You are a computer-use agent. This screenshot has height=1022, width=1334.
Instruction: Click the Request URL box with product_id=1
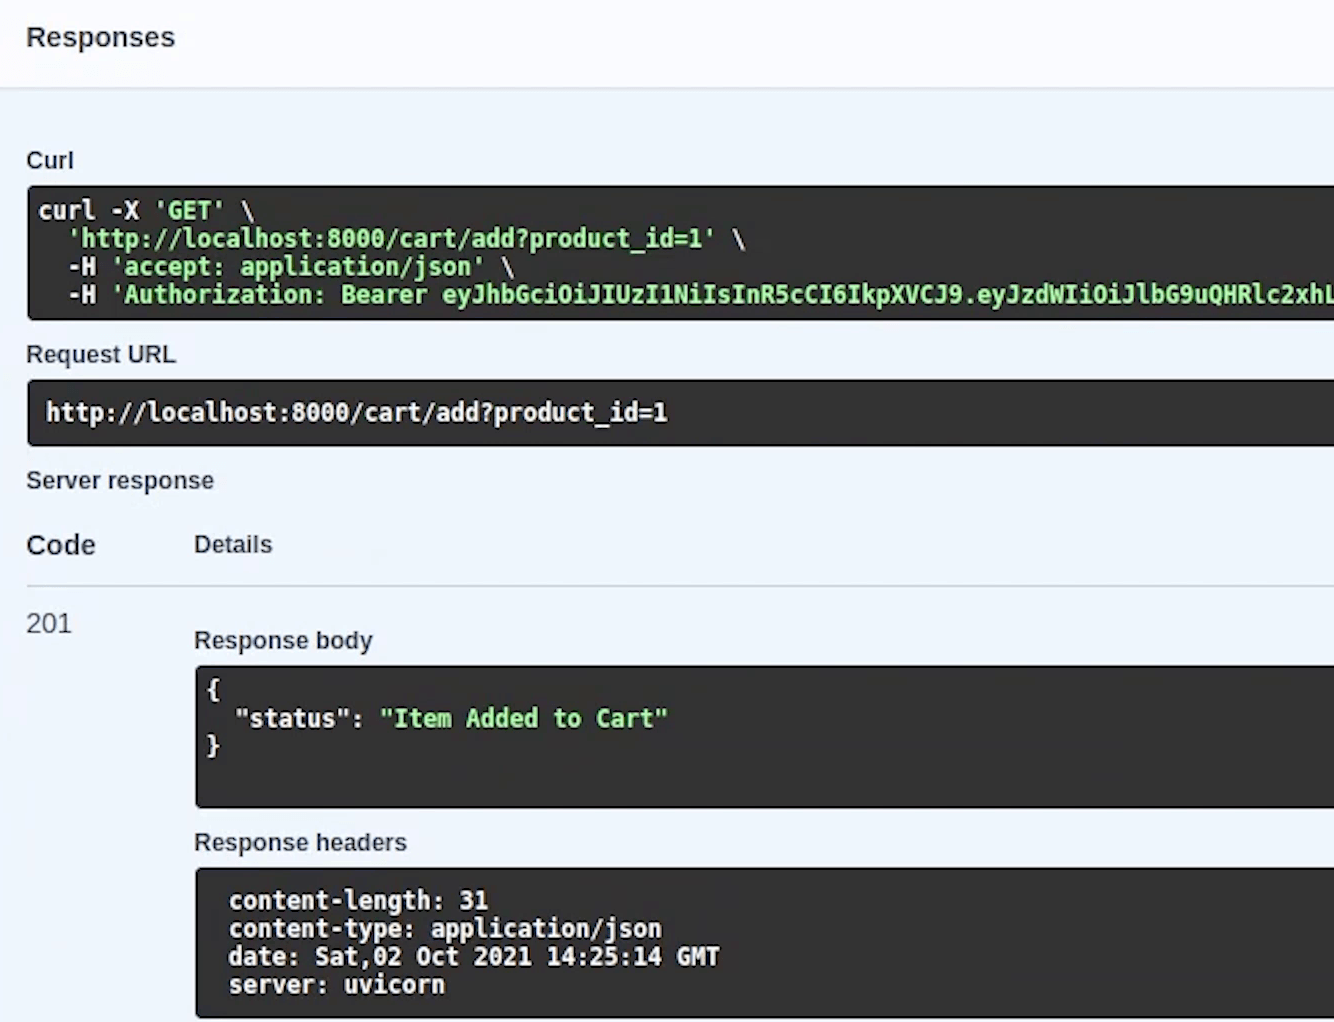click(356, 413)
